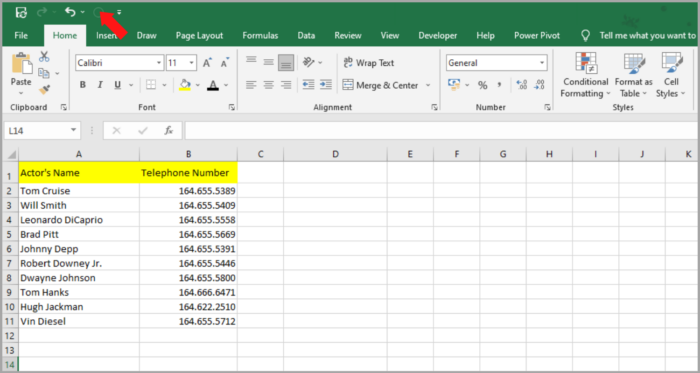700x373 pixels.
Task: Toggle Italic formatting
Action: point(100,85)
